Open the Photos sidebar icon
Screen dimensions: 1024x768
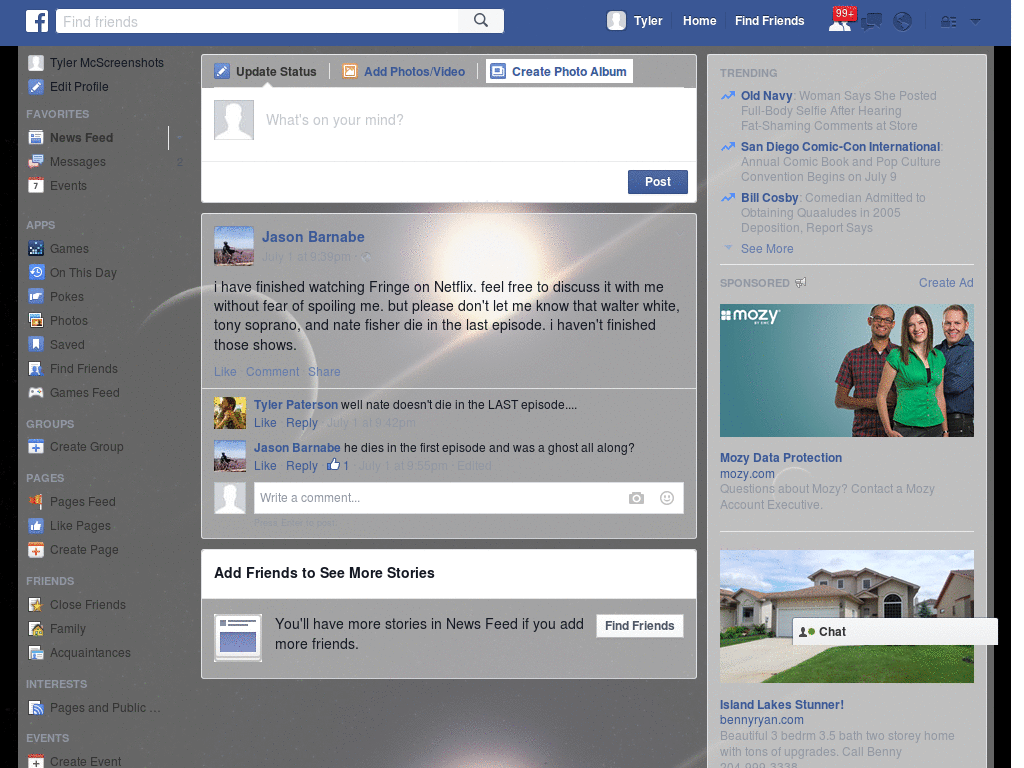click(36, 321)
